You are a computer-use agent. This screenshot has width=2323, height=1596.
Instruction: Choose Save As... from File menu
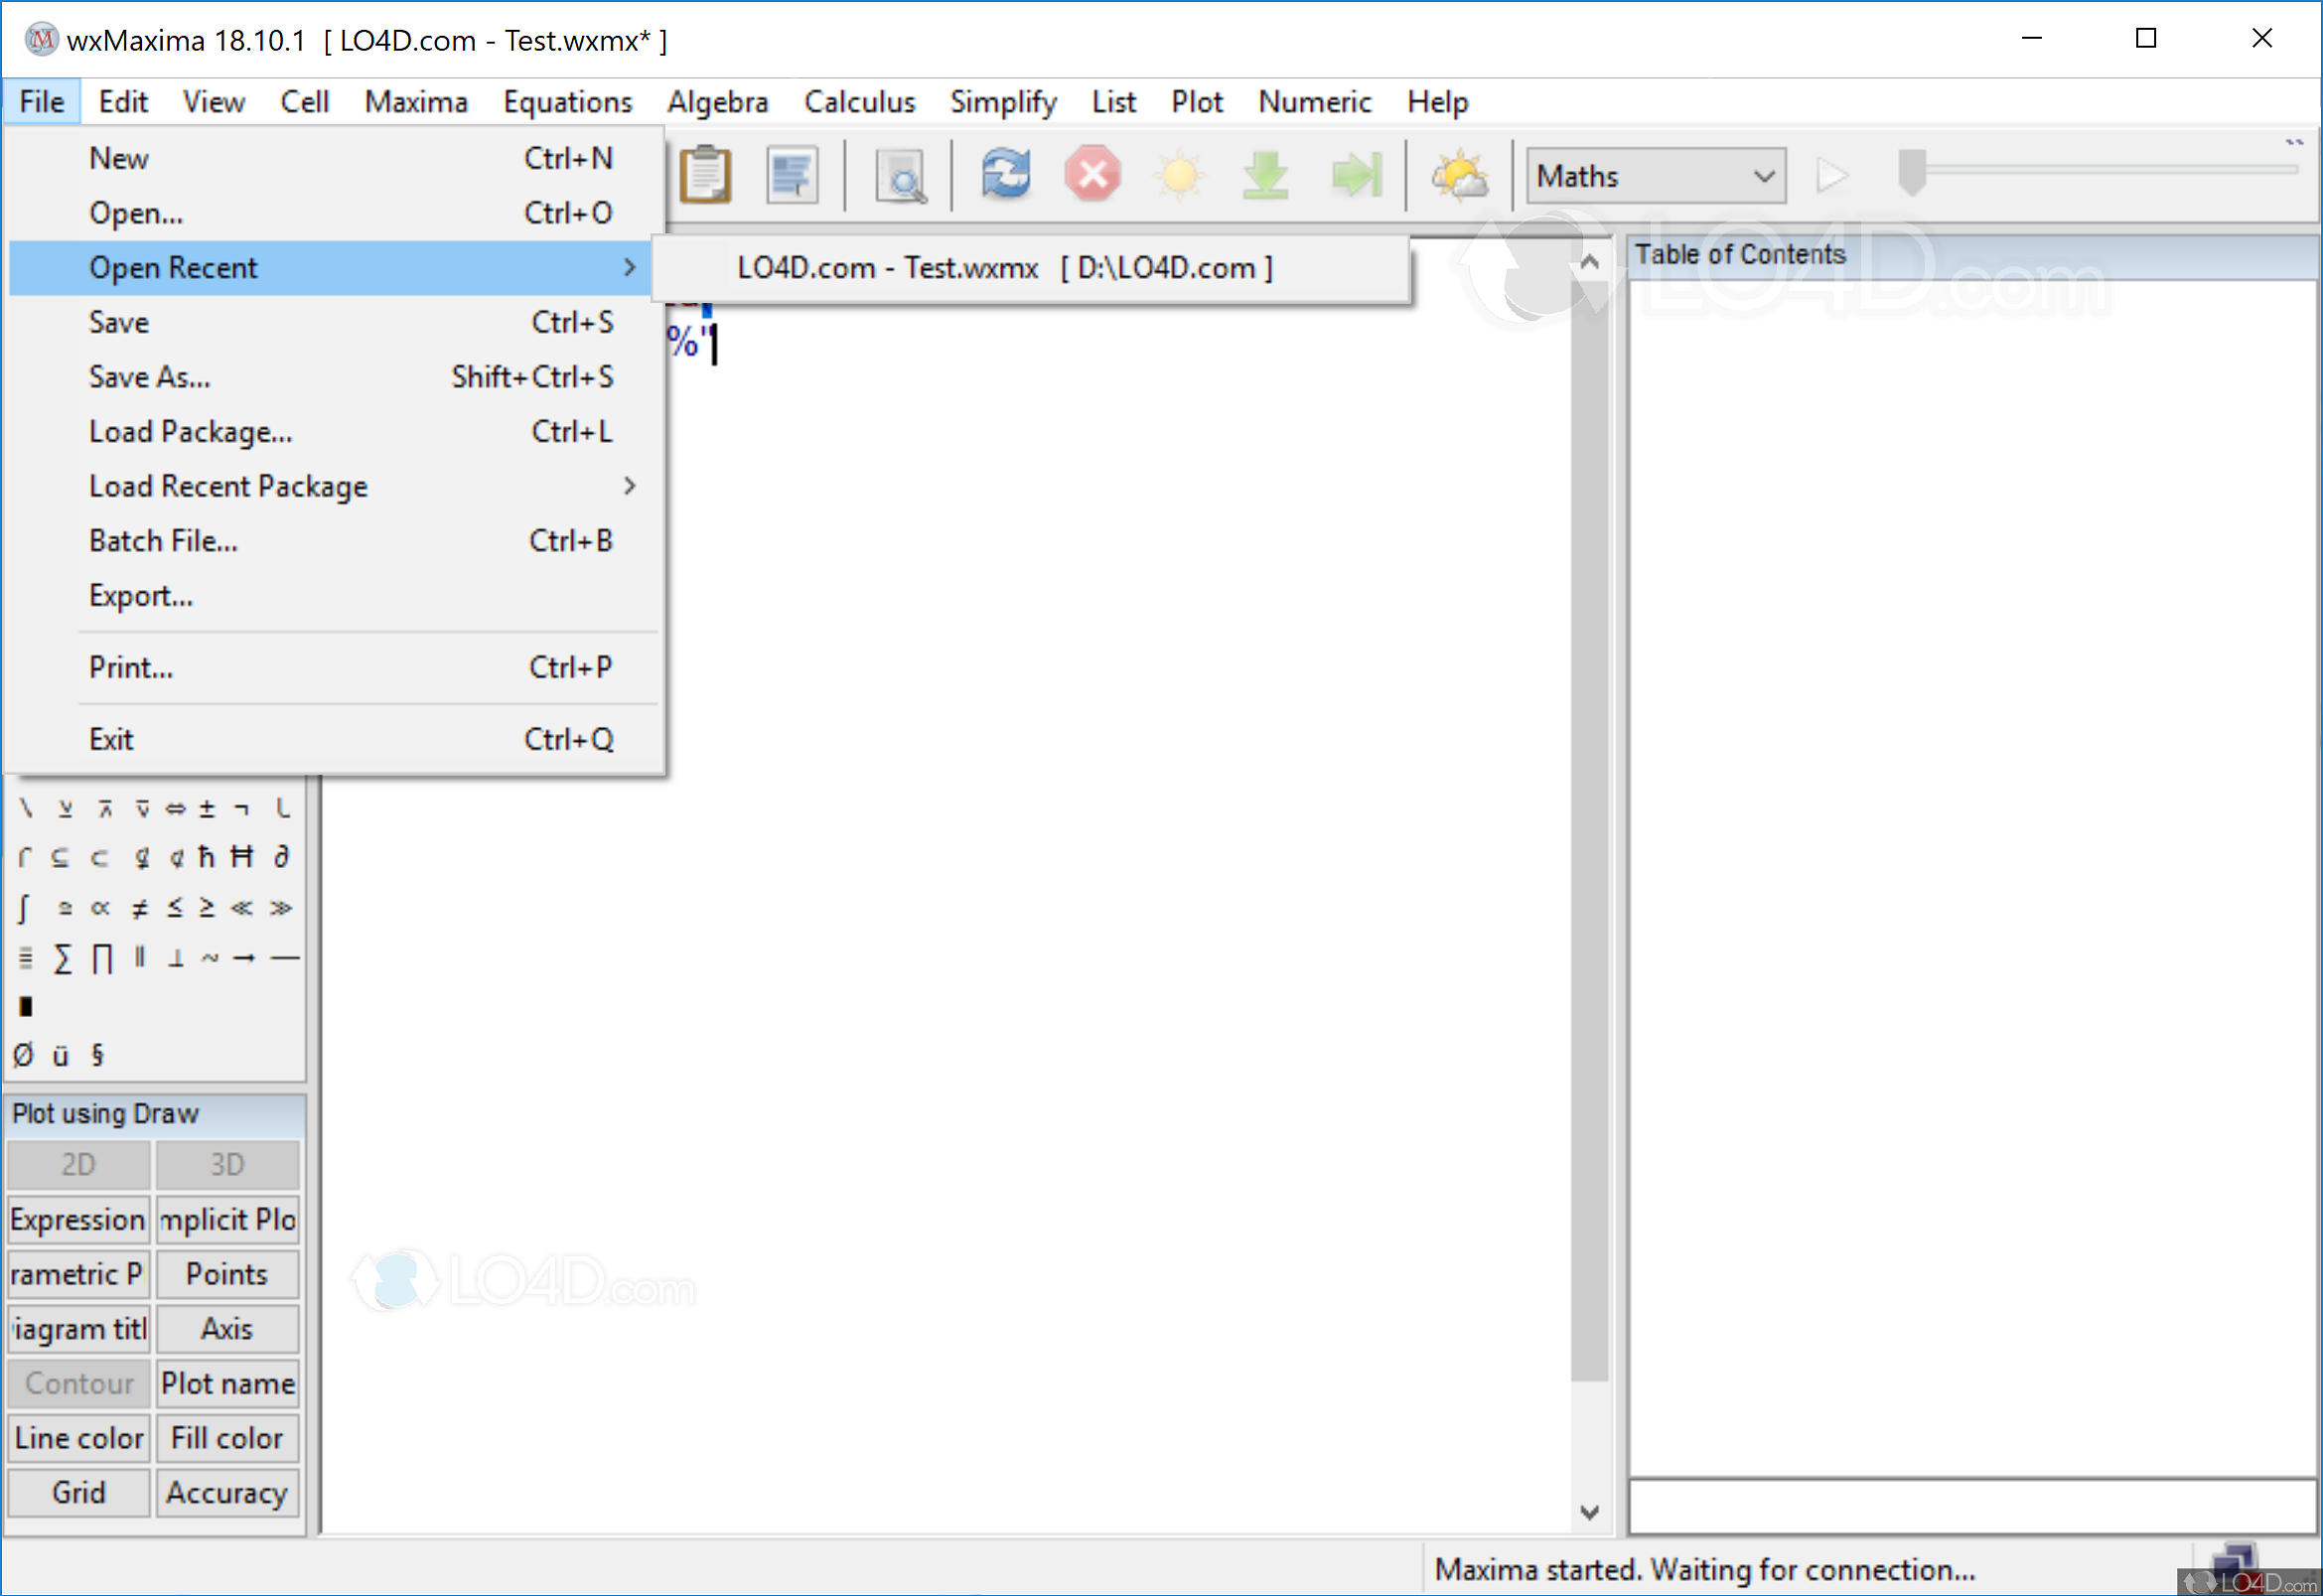(150, 377)
